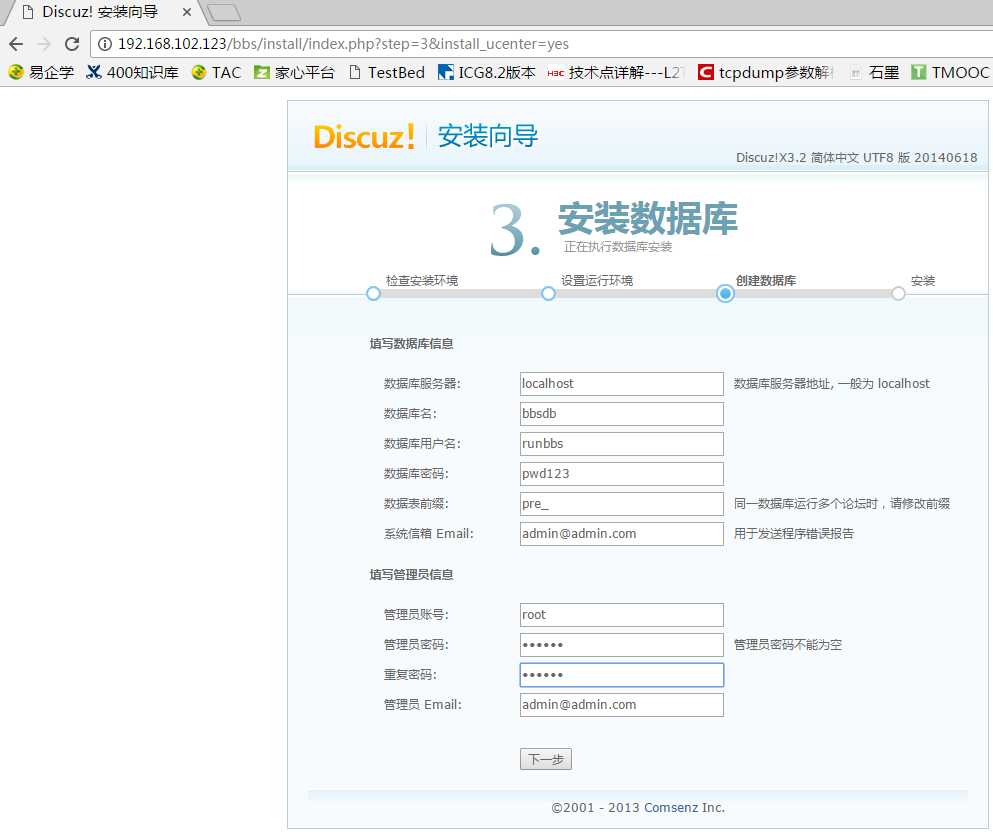This screenshot has width=993, height=832.
Task: Focus the 系统信箱 Email field
Action: point(622,534)
